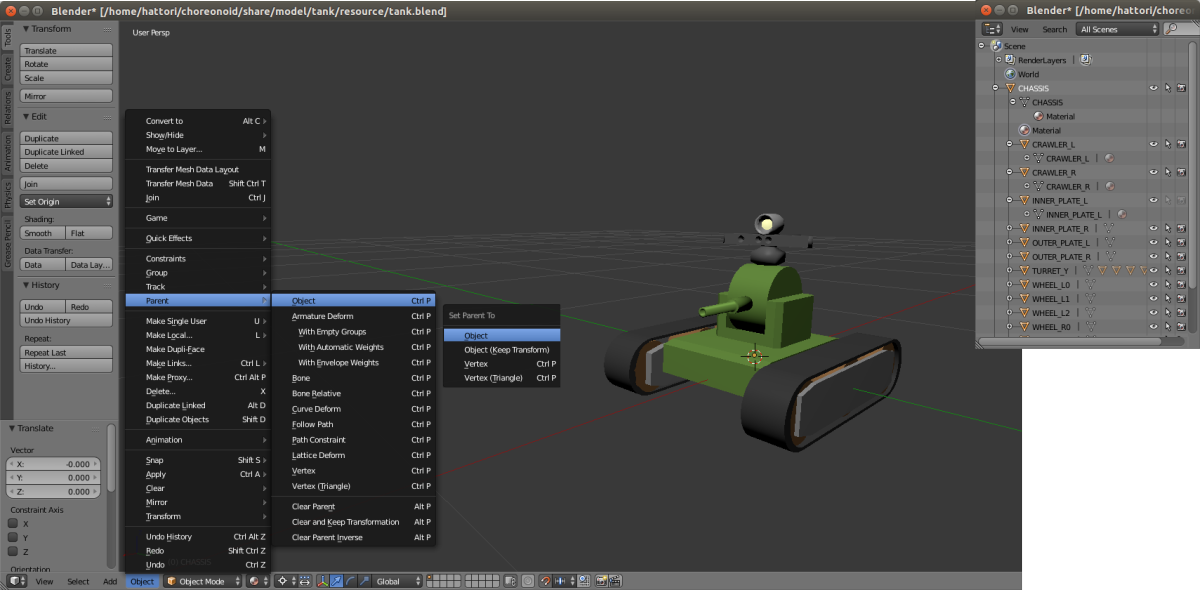Toggle renderability camera icon for CRAWLER_L
The height and width of the screenshot is (590, 1200).
pos(1181,144)
